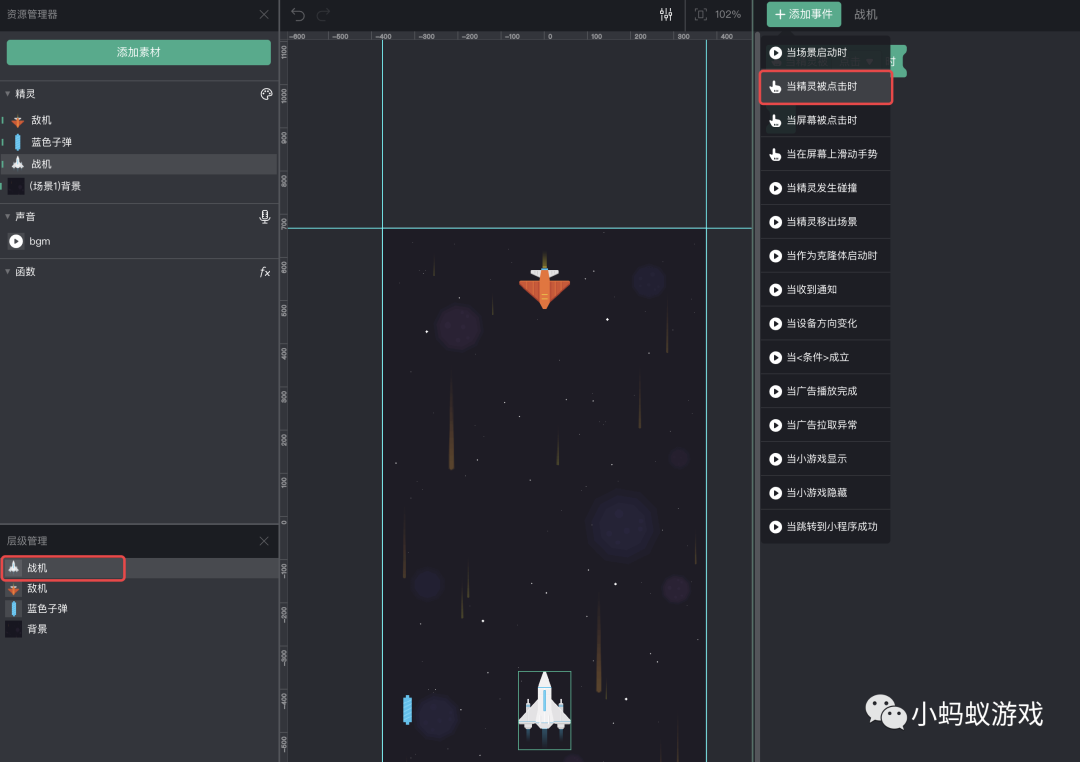The width and height of the screenshot is (1080, 762).
Task: Click the undo arrow in the canvas toolbar
Action: coord(298,14)
